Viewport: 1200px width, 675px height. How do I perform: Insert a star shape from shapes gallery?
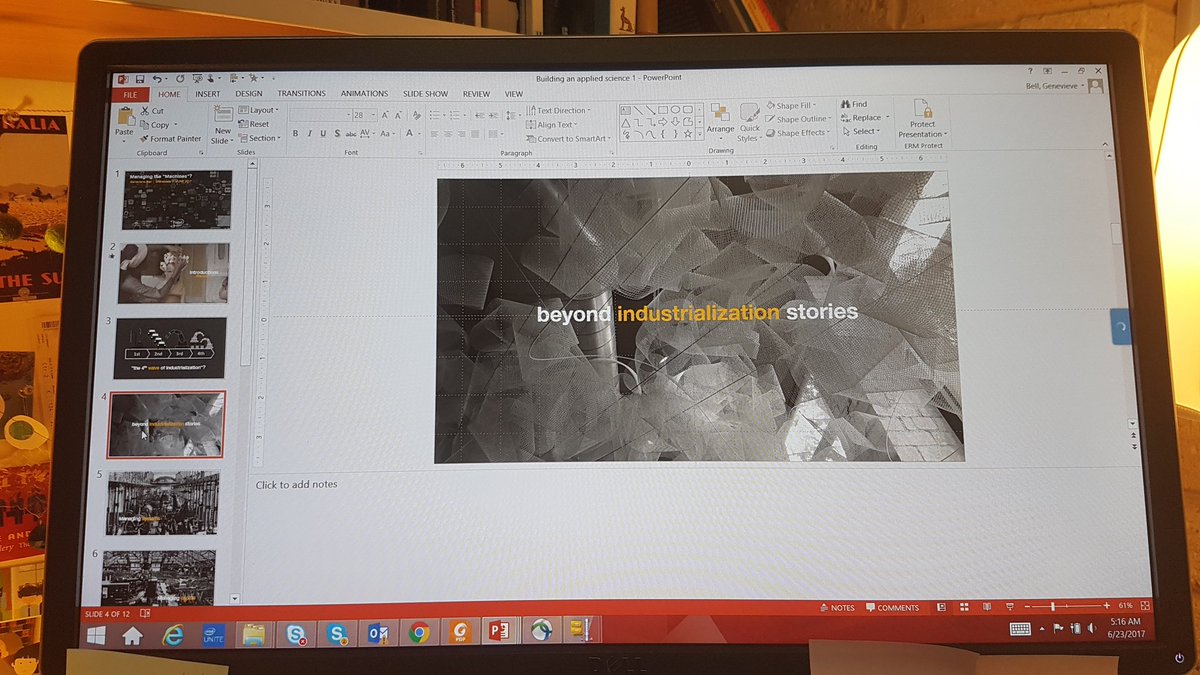click(x=689, y=132)
